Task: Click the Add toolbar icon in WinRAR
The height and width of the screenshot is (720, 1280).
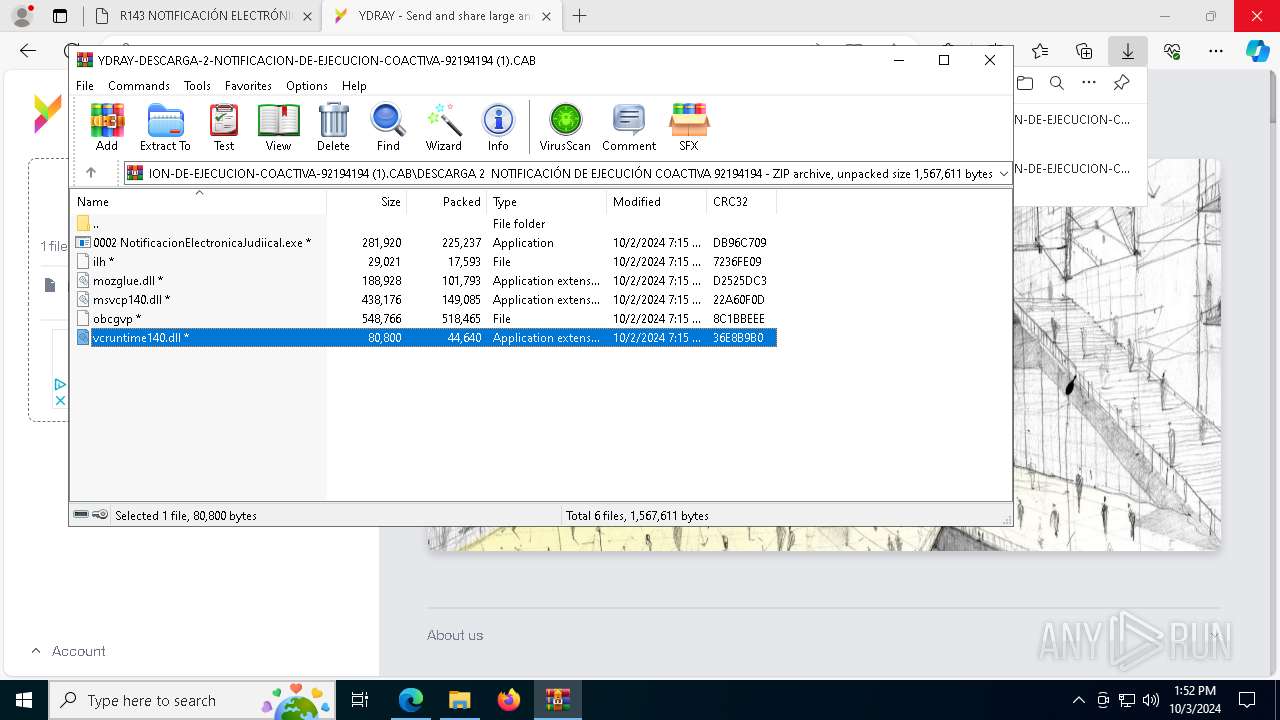Action: pos(107,127)
